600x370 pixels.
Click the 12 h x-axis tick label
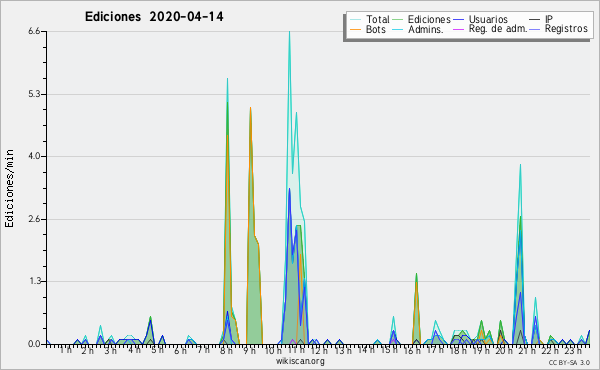tap(319, 350)
